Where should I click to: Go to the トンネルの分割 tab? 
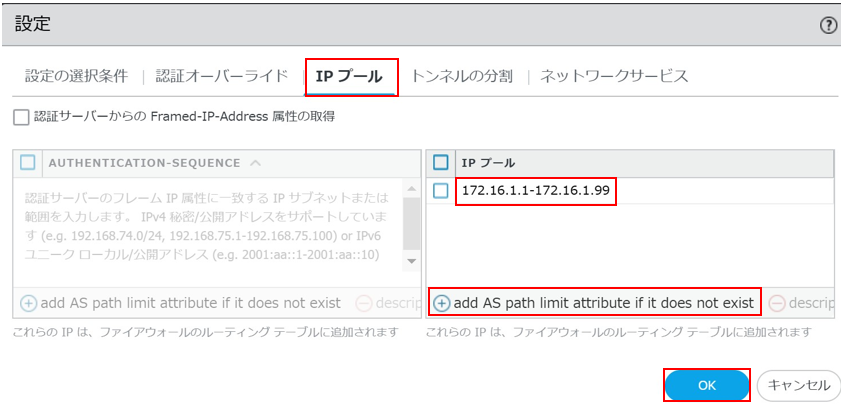pos(462,76)
